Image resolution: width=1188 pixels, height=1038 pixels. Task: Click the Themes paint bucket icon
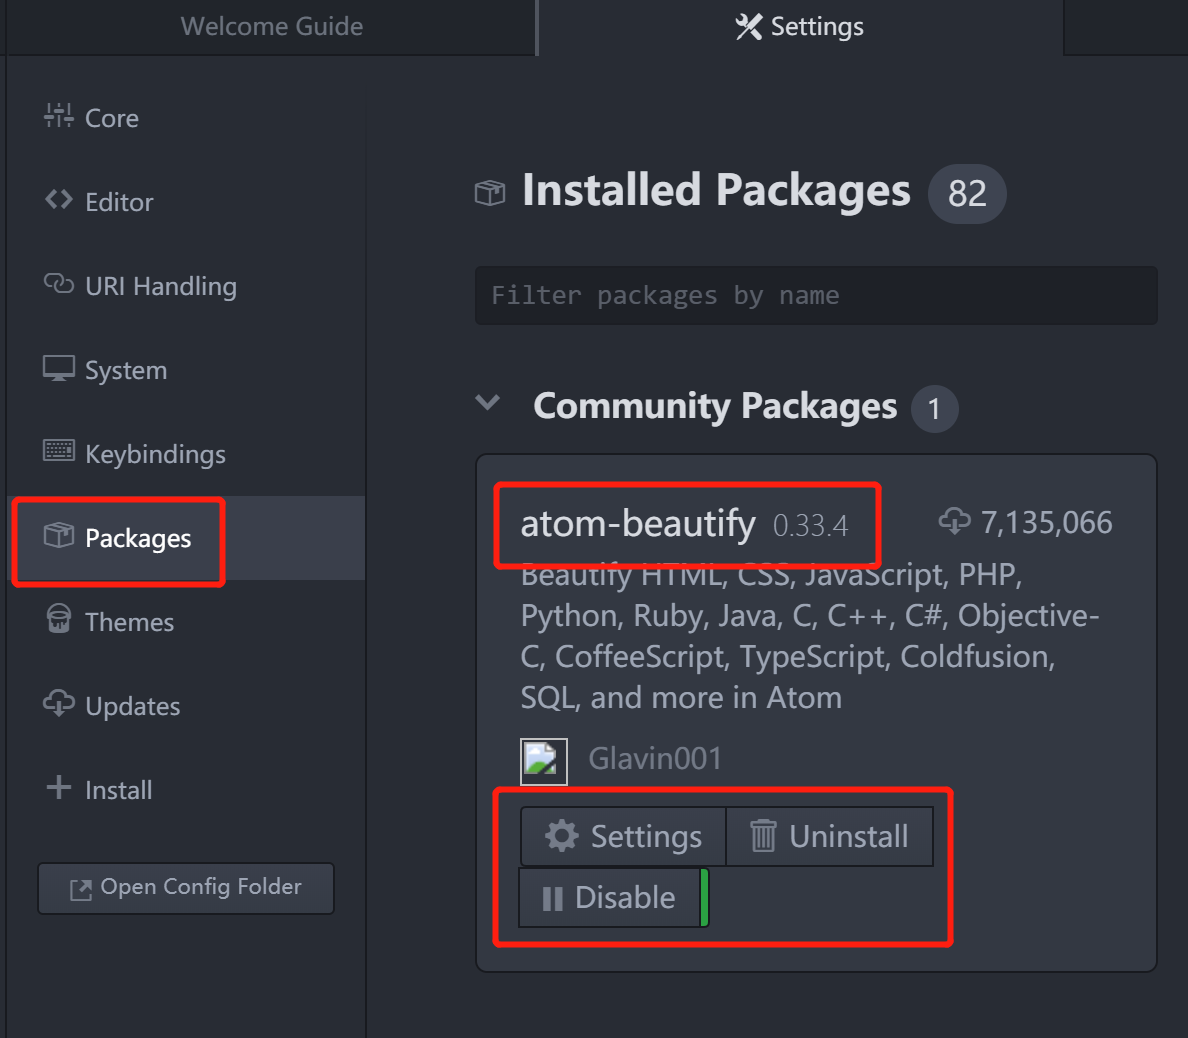58,619
